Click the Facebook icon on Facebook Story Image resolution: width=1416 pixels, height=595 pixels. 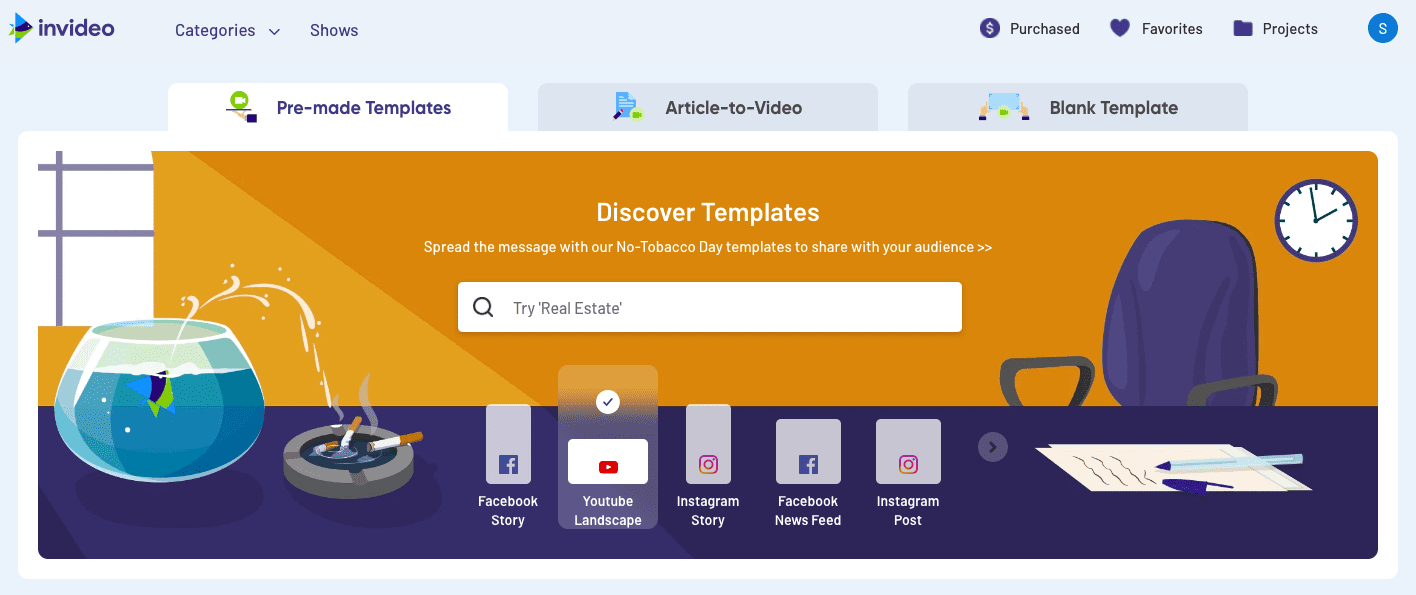[x=508, y=464]
